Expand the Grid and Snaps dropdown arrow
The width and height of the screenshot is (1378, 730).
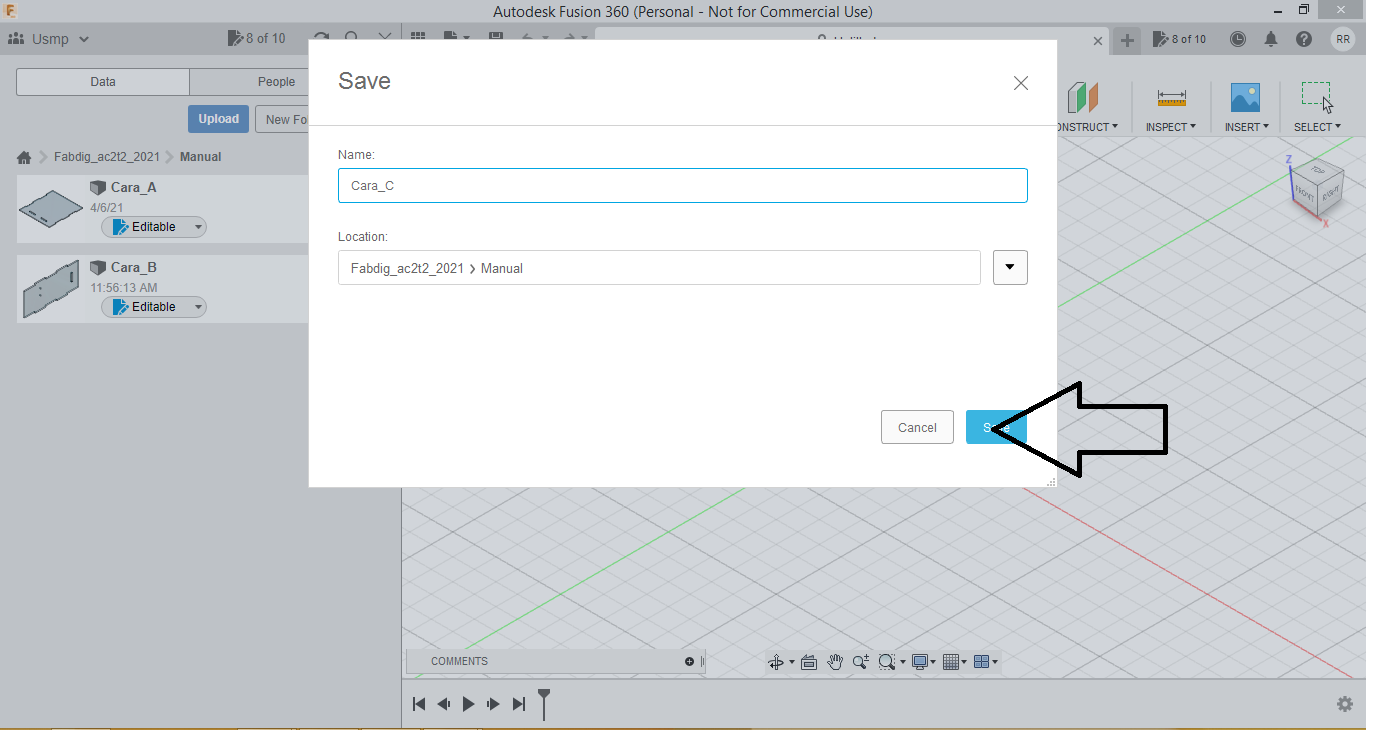pyautogui.click(x=964, y=662)
